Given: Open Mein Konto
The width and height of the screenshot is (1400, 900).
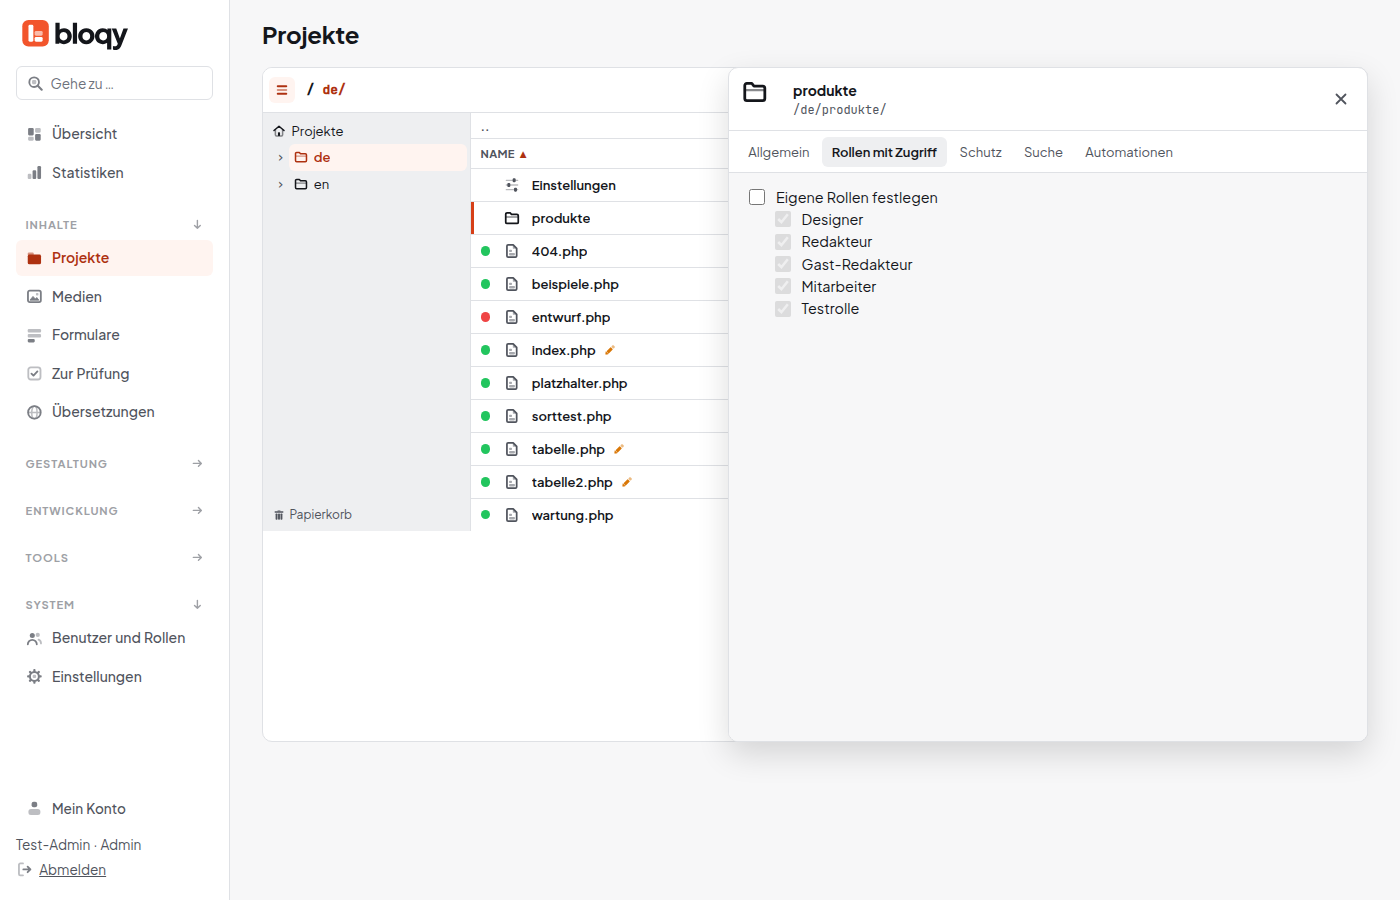Looking at the screenshot, I should click(114, 809).
